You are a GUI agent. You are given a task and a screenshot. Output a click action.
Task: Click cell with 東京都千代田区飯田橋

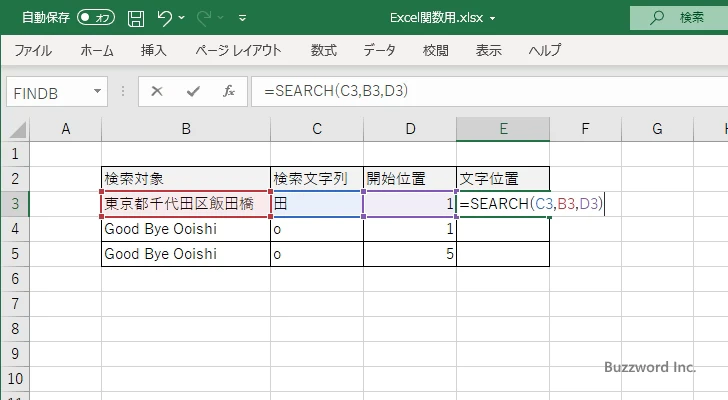pyautogui.click(x=186, y=204)
